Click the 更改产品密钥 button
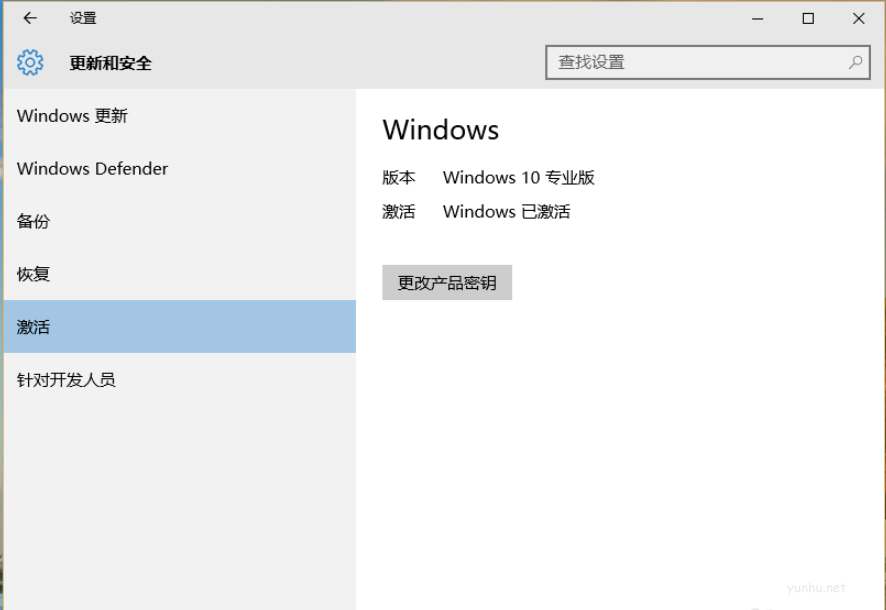This screenshot has height=610, width=886. coord(447,282)
